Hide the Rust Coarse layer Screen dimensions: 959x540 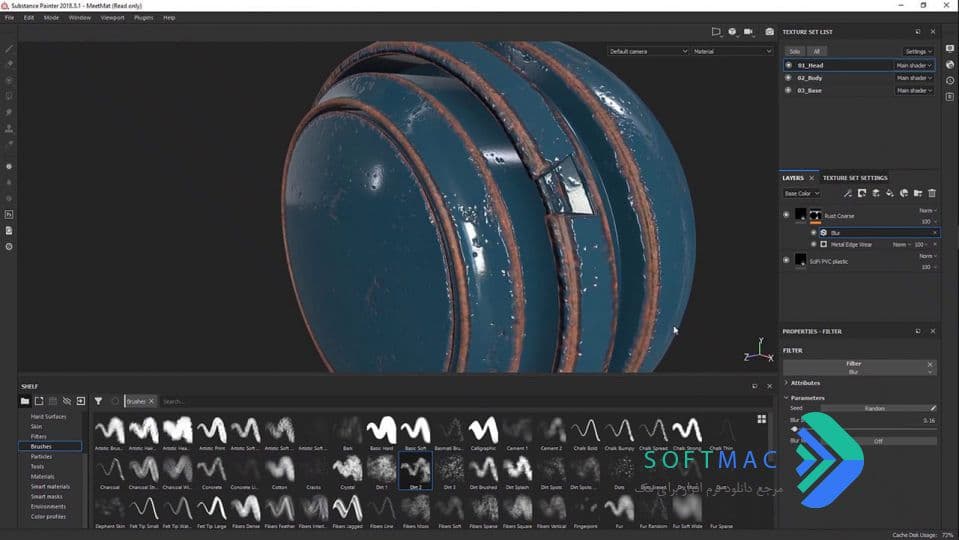coord(787,215)
